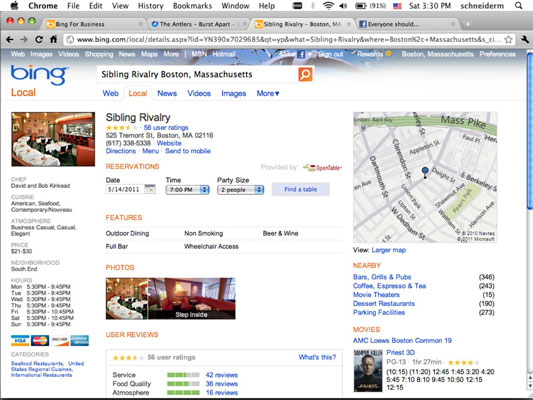
Task: Select the Images search tab
Action: click(x=234, y=93)
